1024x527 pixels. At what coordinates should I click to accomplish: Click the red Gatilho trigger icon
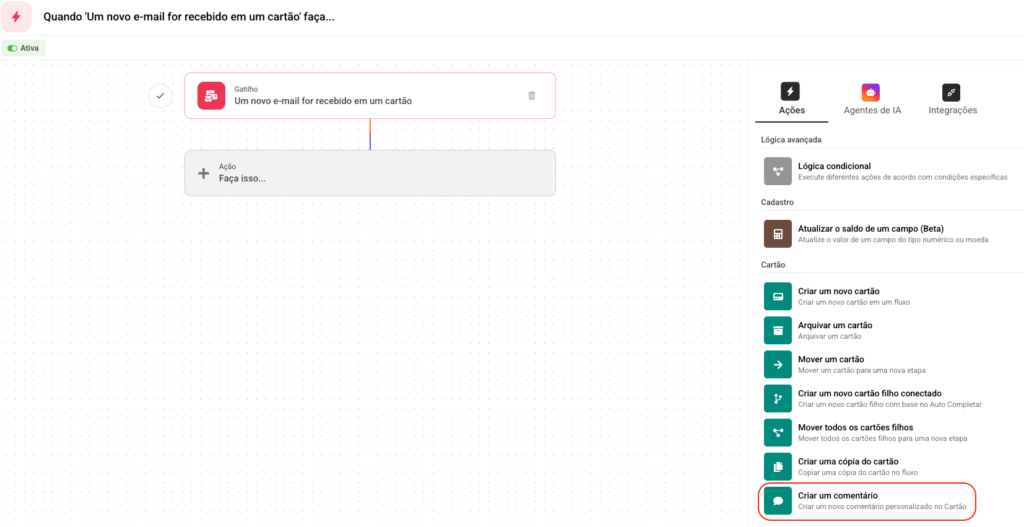point(211,96)
